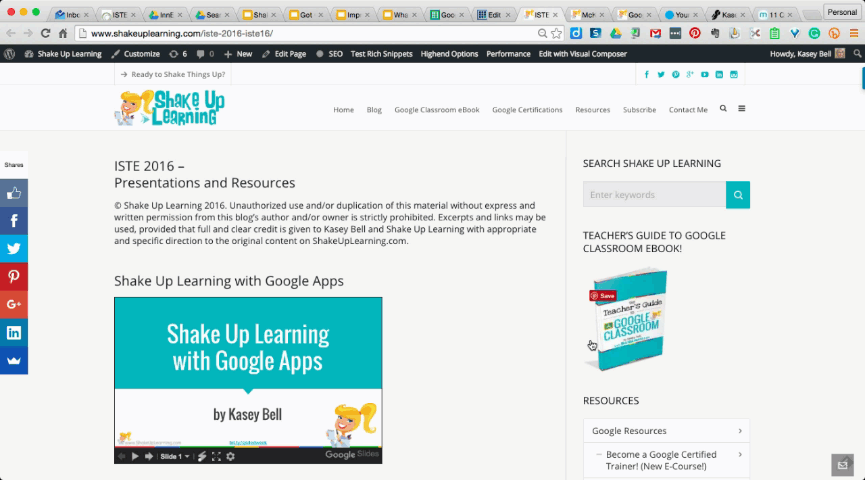Click the Enter keywords search field
Viewport: 865px width, 480px height.
[x=654, y=195]
